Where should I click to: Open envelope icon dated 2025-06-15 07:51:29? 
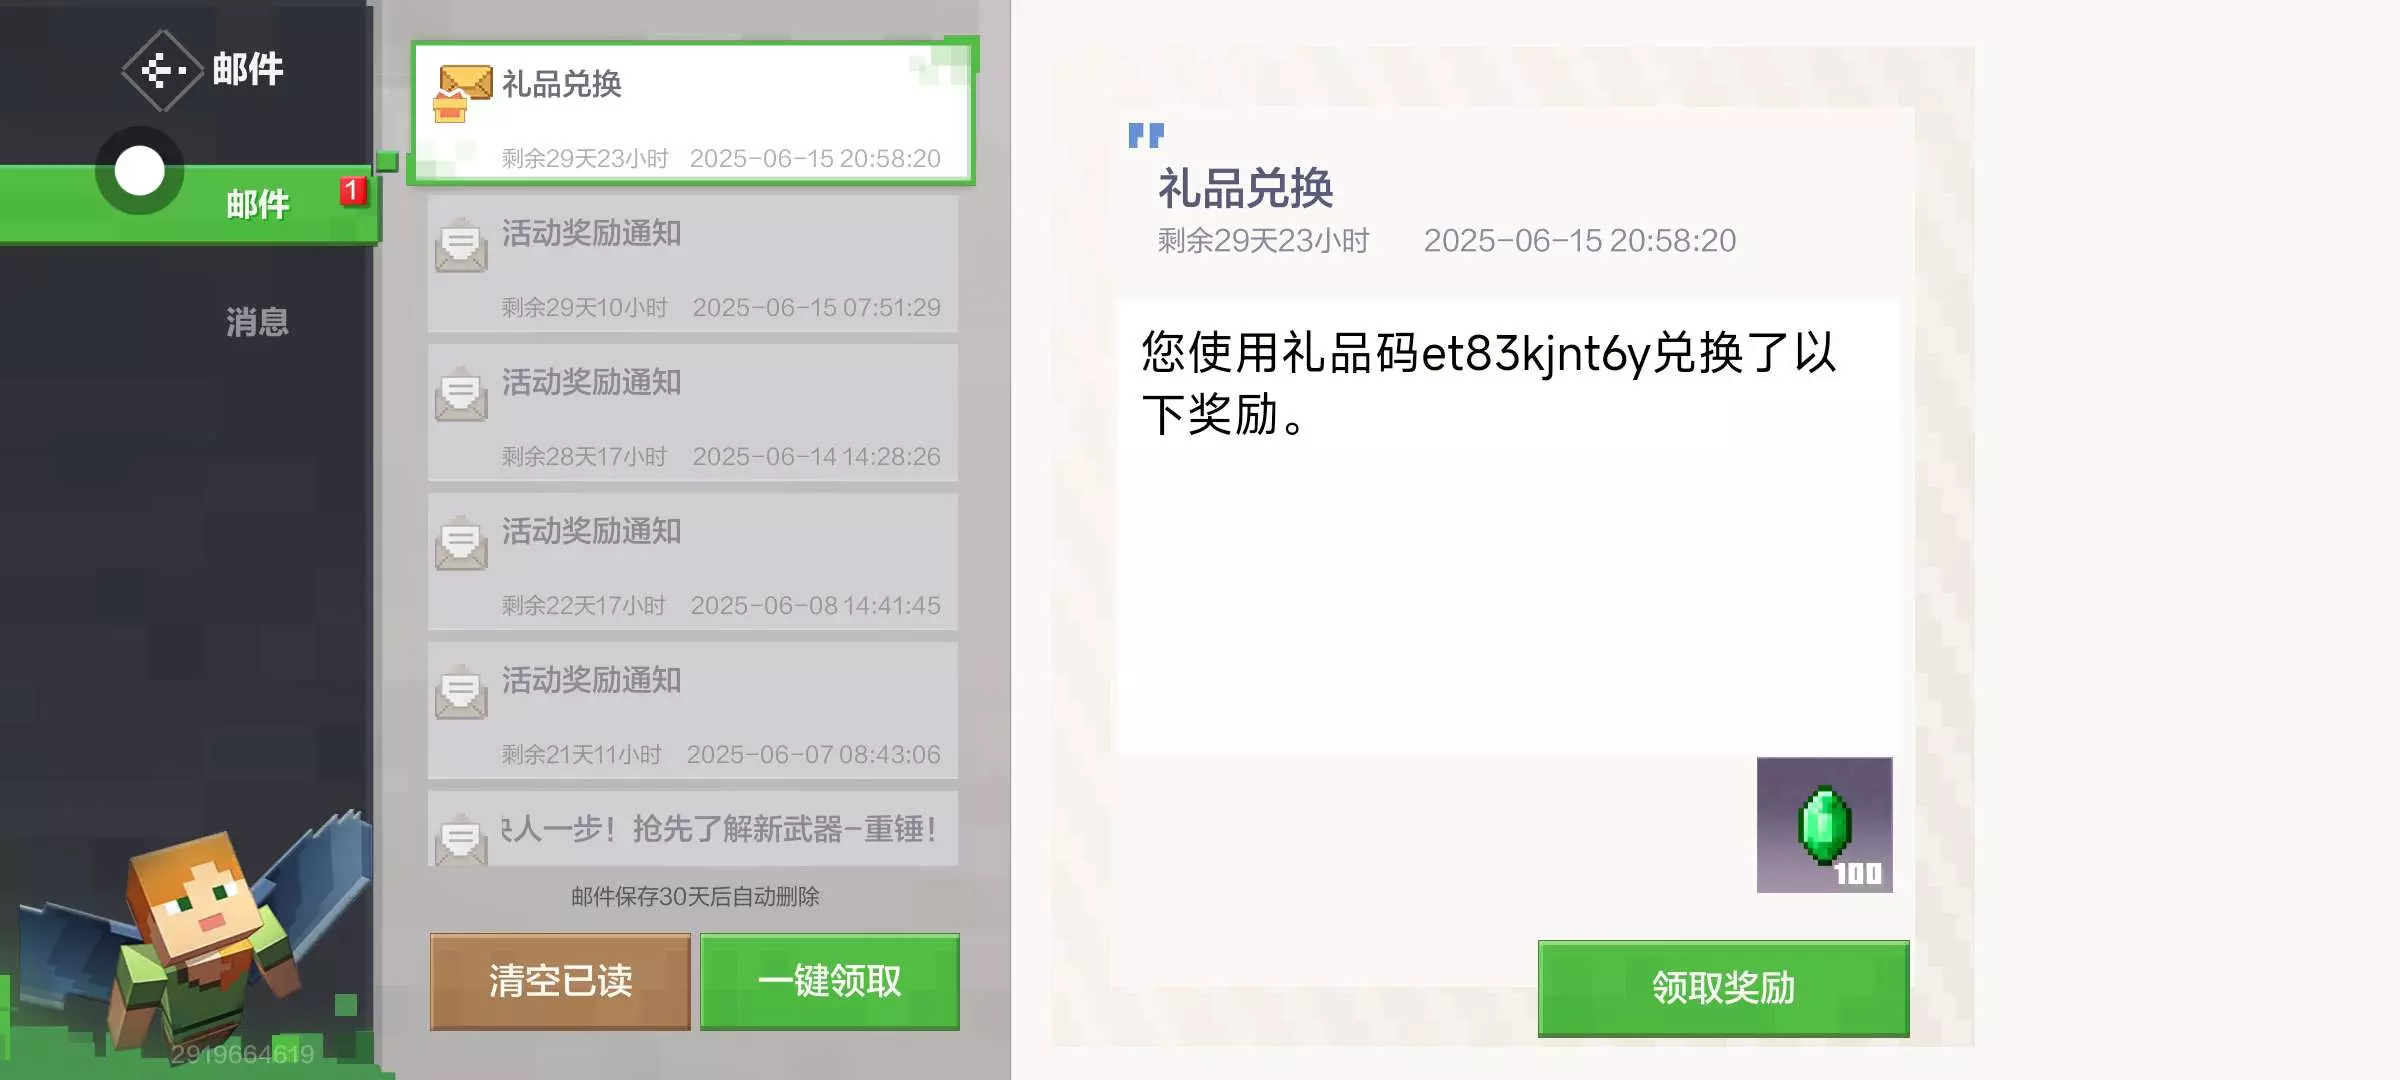click(x=461, y=244)
